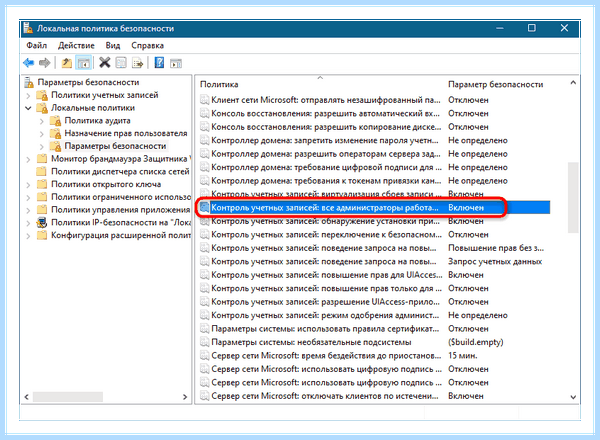Select Контроллер домена: требование цифровой подписи

tap(326, 167)
